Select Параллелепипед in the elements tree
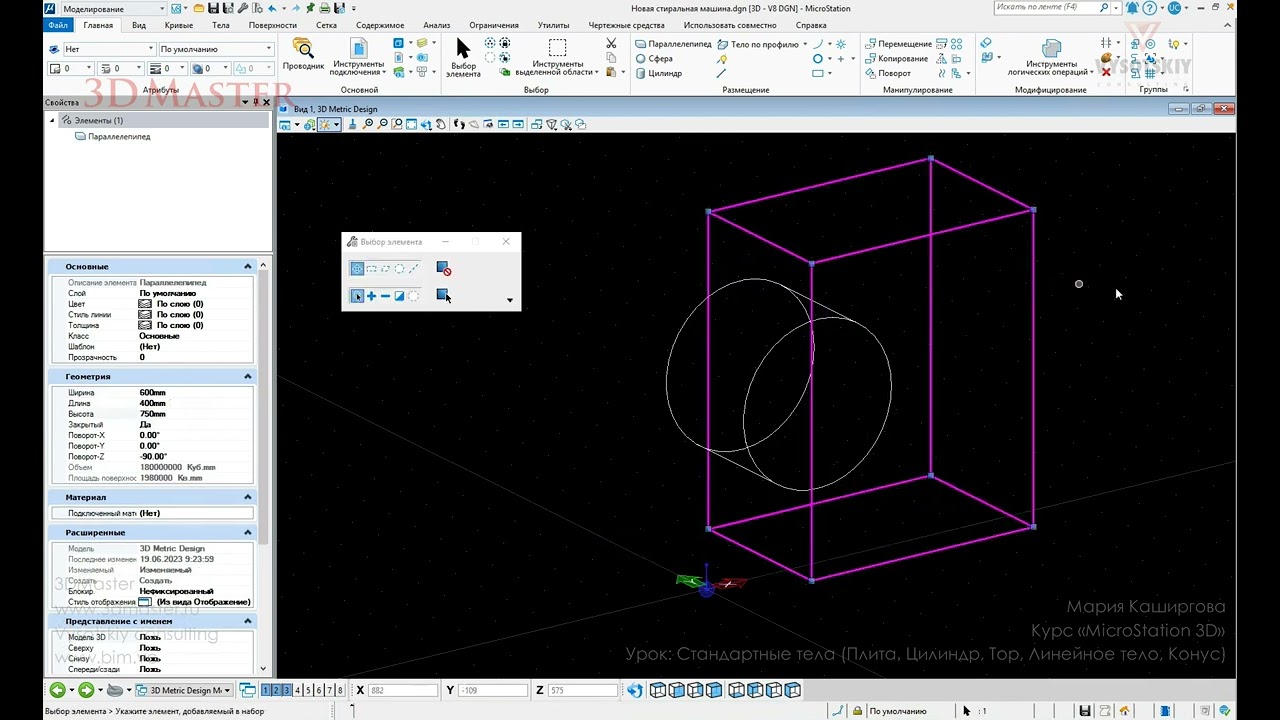The image size is (1280, 720). click(x=119, y=136)
